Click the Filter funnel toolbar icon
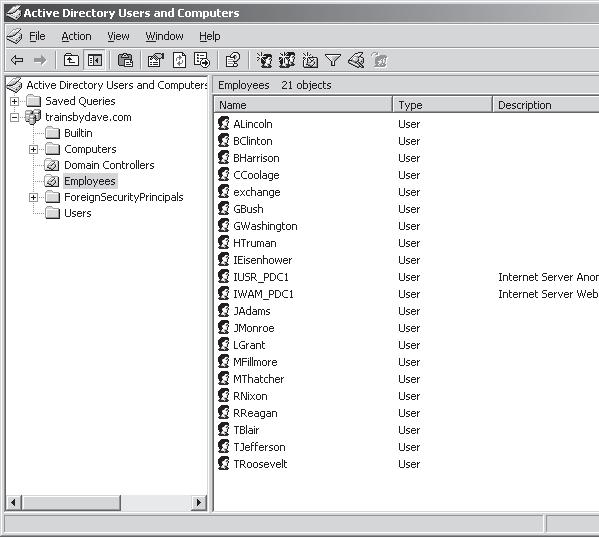The image size is (599, 538). [333, 60]
